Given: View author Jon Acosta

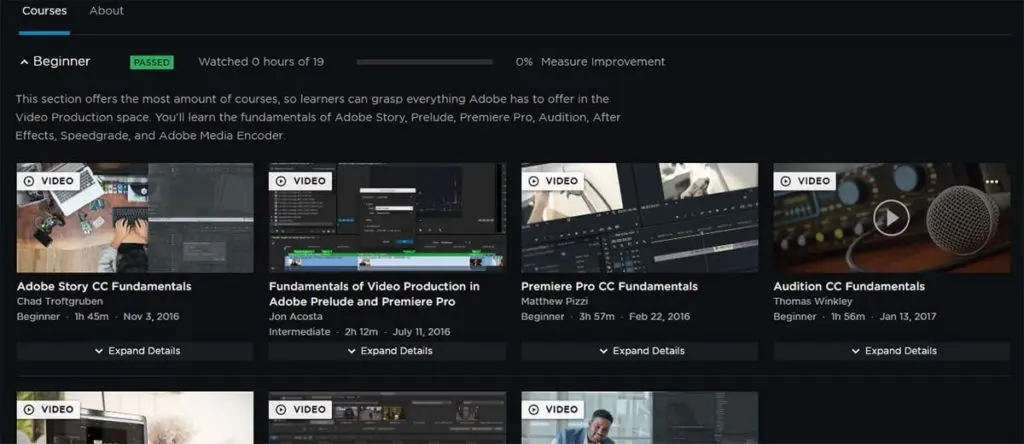Looking at the screenshot, I should (296, 317).
